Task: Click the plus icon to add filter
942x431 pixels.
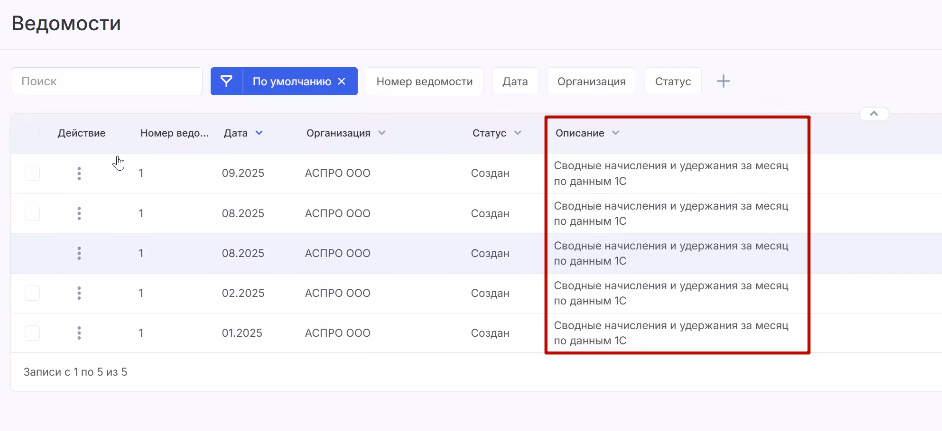Action: click(x=723, y=81)
